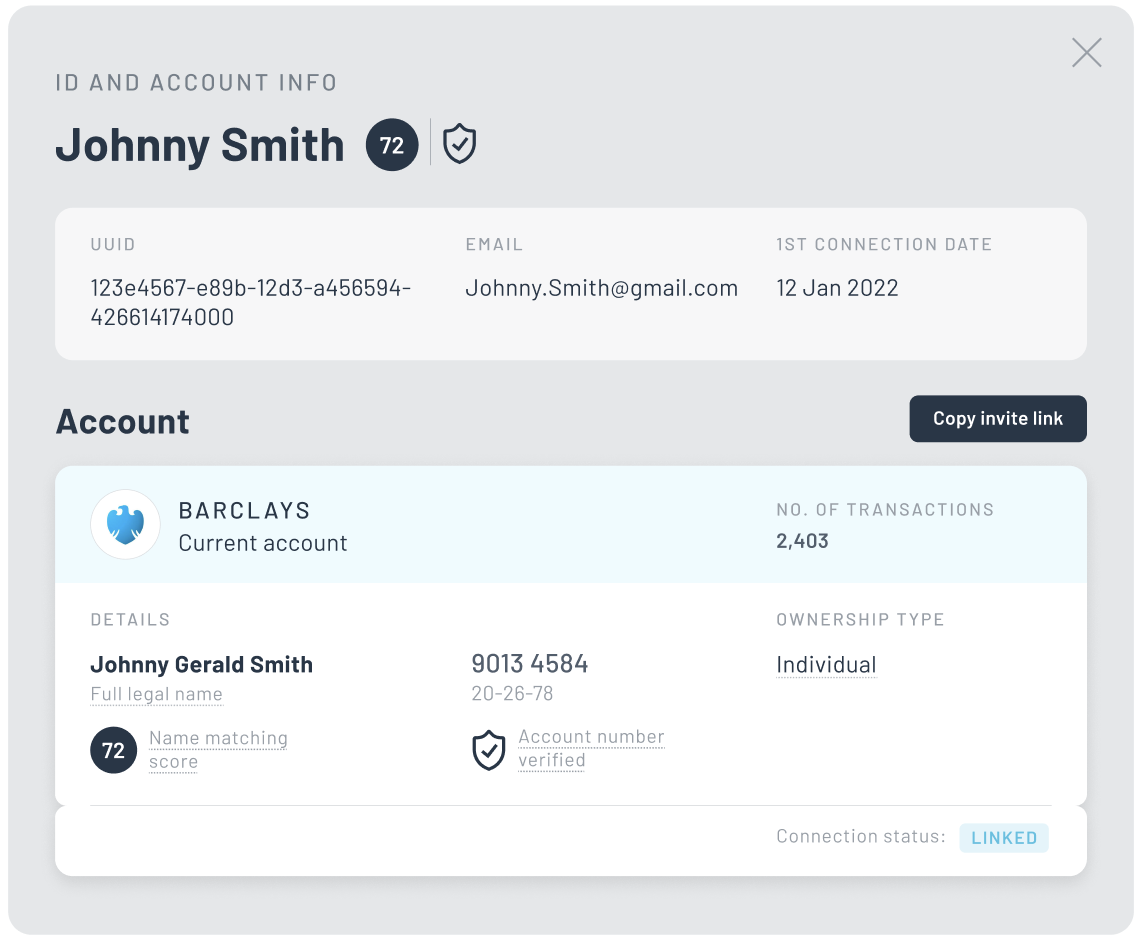Click the sort code 20-26-78
Image resolution: width=1140 pixels, height=940 pixels.
[x=511, y=693]
